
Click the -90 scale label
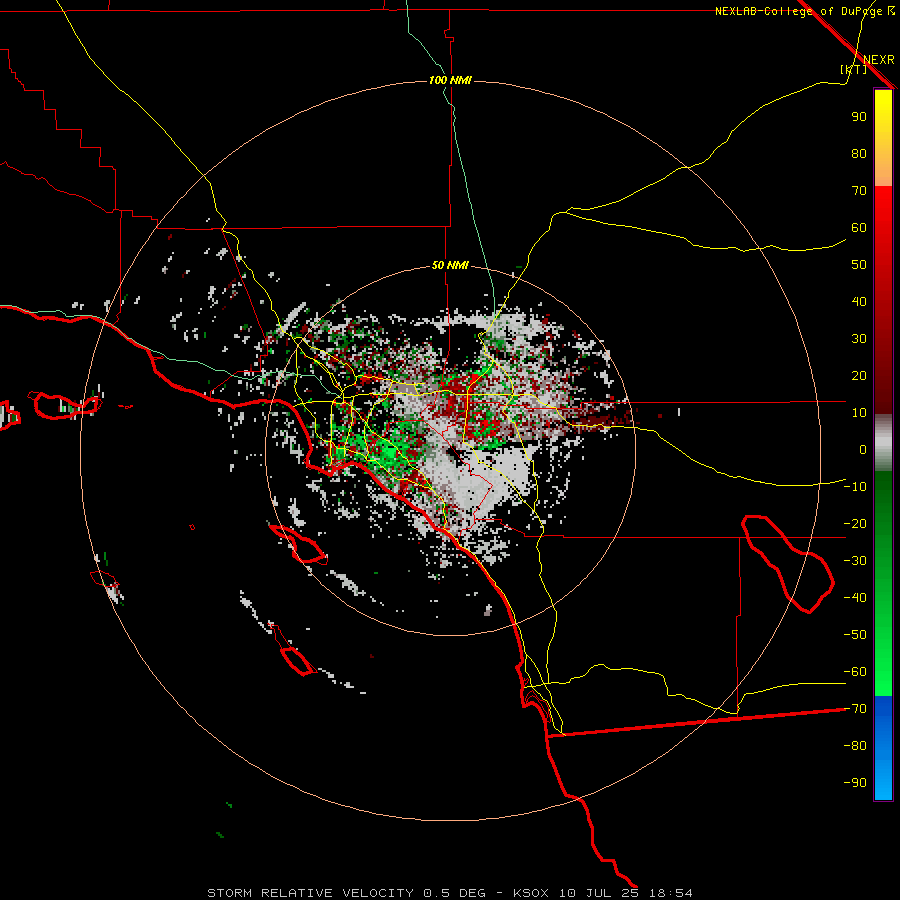[855, 782]
